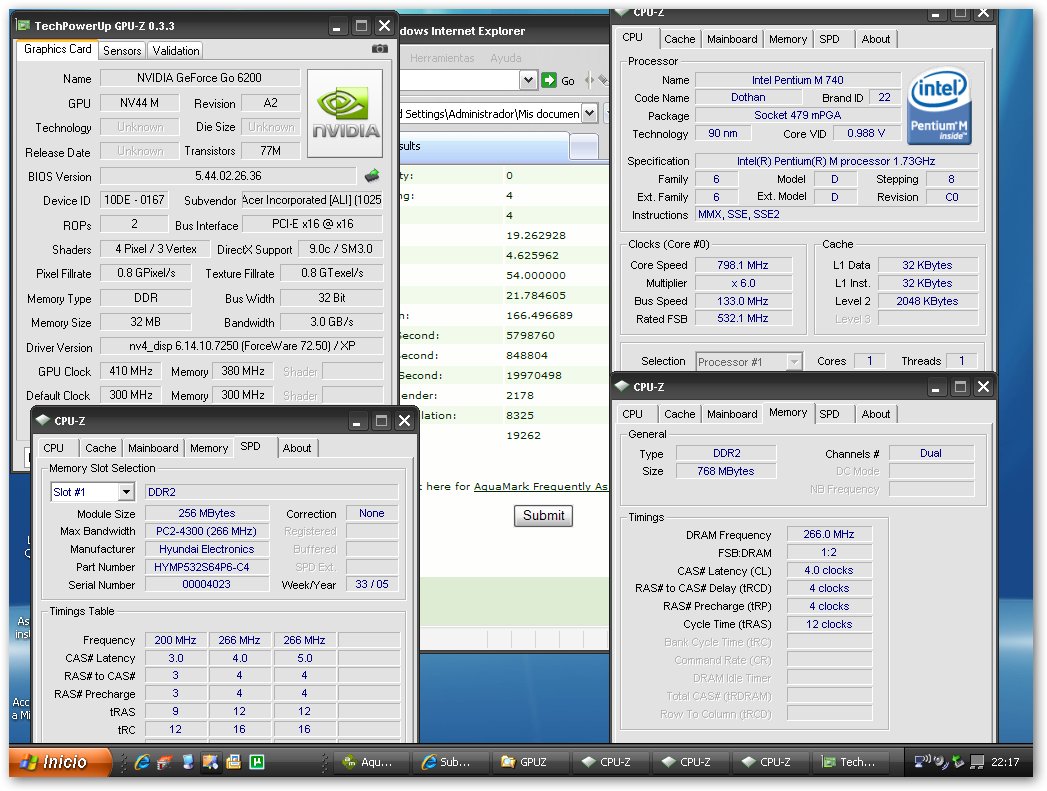Screen dimensions: 1047x791
Task: Open the Slot #1 memory slot dropdown
Action: (126, 492)
